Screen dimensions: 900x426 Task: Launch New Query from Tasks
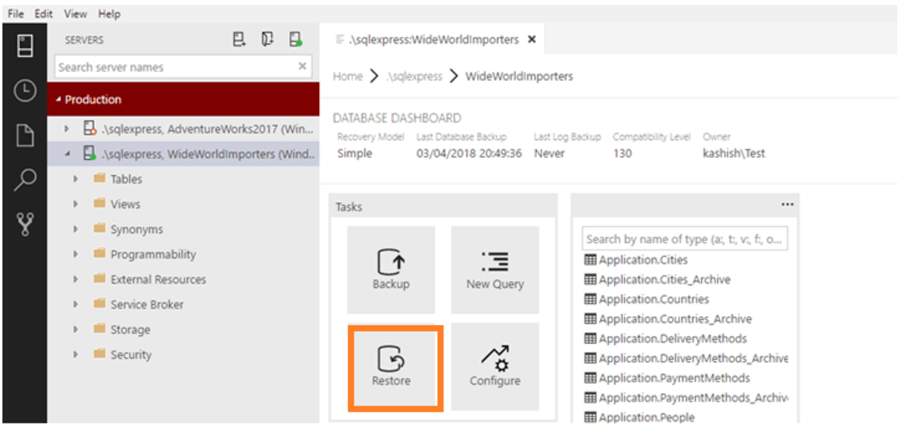495,268
